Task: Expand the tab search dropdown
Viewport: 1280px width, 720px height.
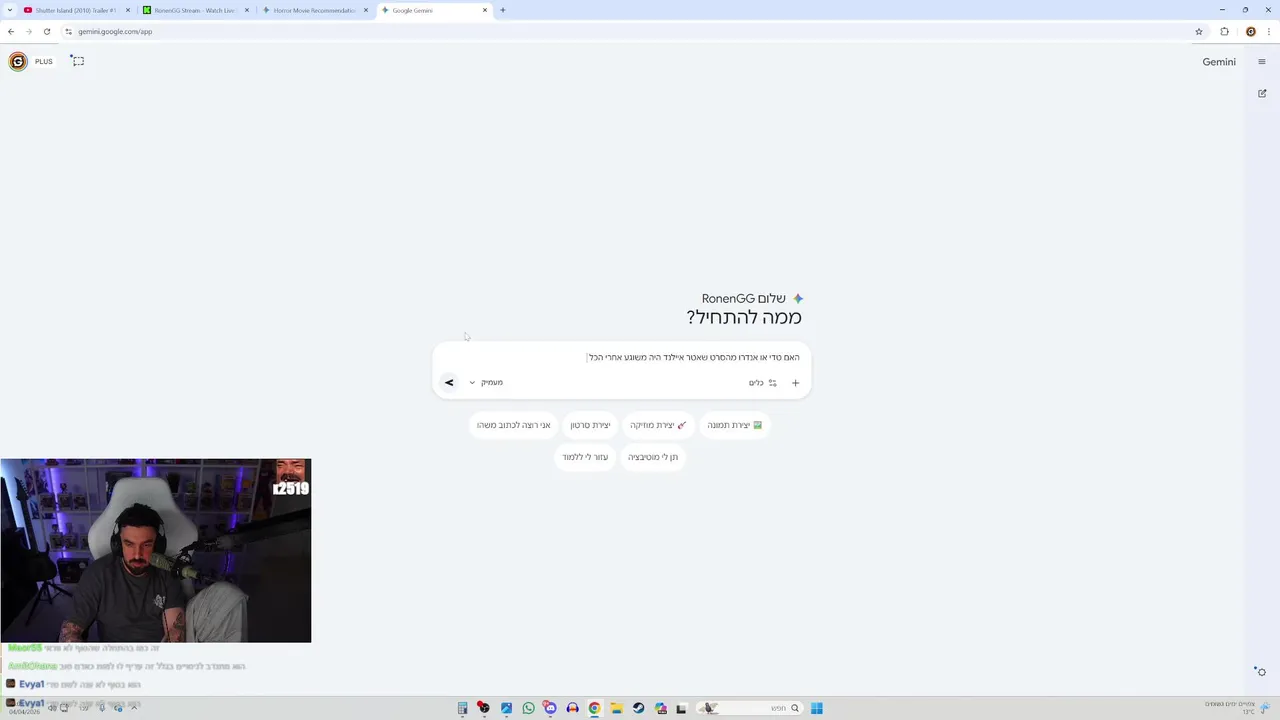Action: [x=10, y=10]
